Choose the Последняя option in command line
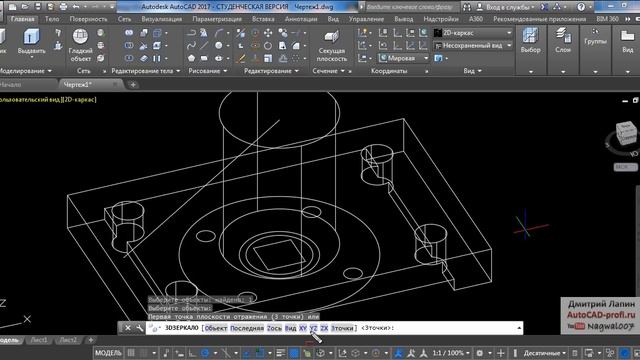This screenshot has height=360, width=640. tap(247, 328)
